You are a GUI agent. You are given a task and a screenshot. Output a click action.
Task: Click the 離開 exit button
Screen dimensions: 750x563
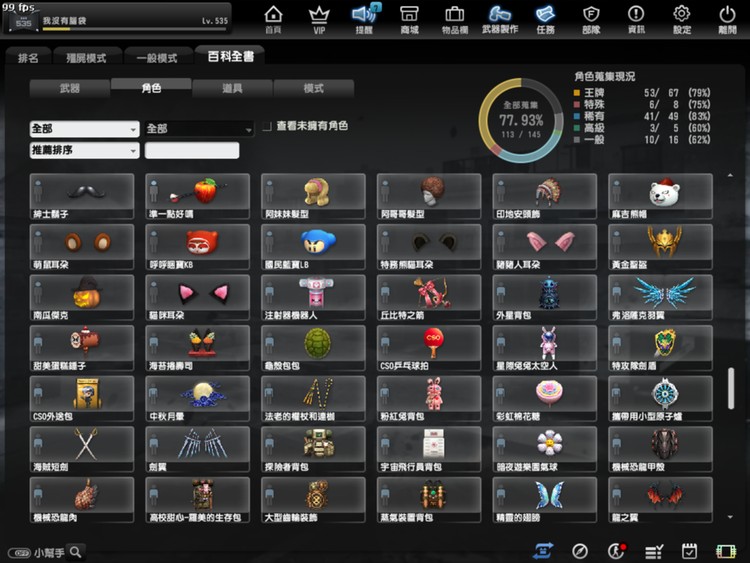[x=727, y=19]
